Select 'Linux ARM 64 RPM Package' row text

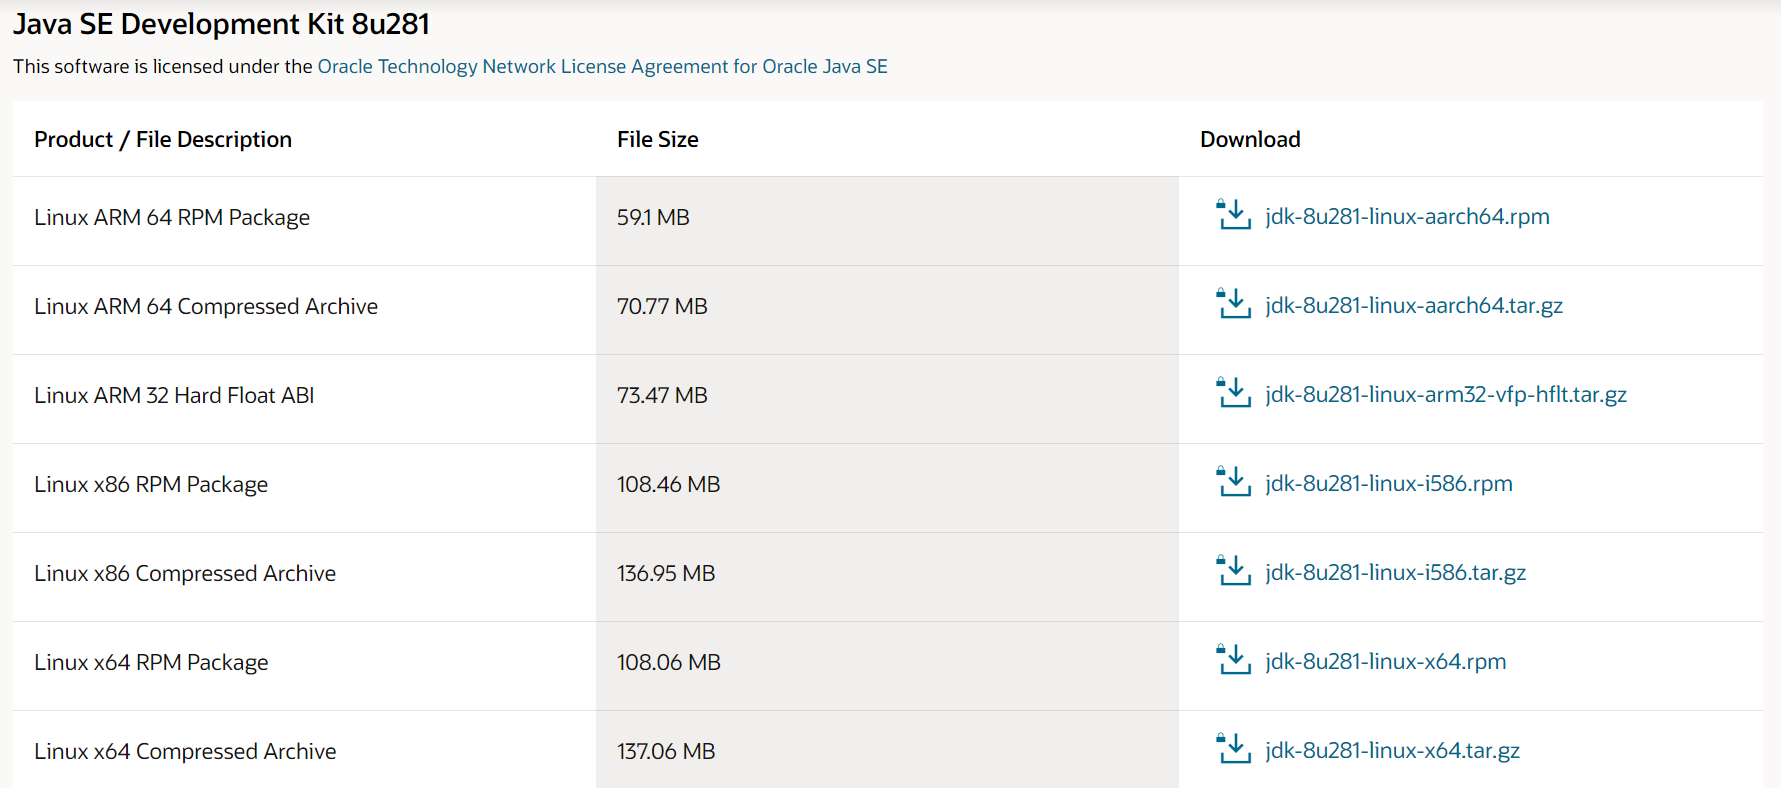(x=172, y=218)
